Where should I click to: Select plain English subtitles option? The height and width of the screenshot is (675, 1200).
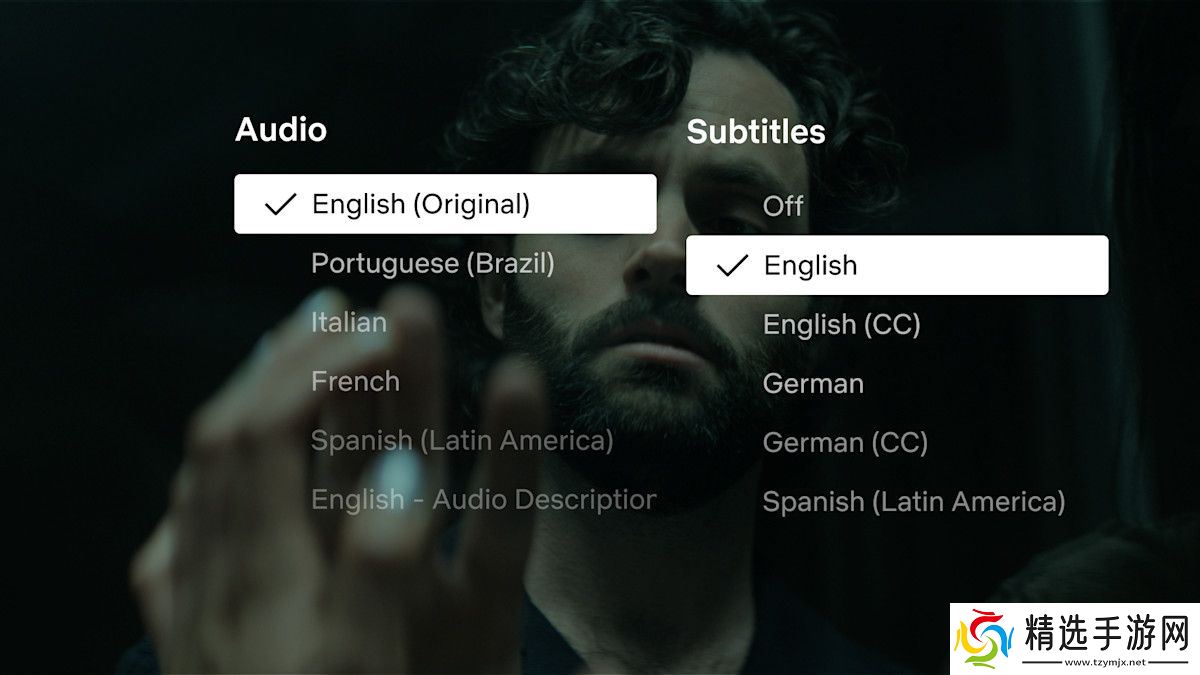[896, 265]
